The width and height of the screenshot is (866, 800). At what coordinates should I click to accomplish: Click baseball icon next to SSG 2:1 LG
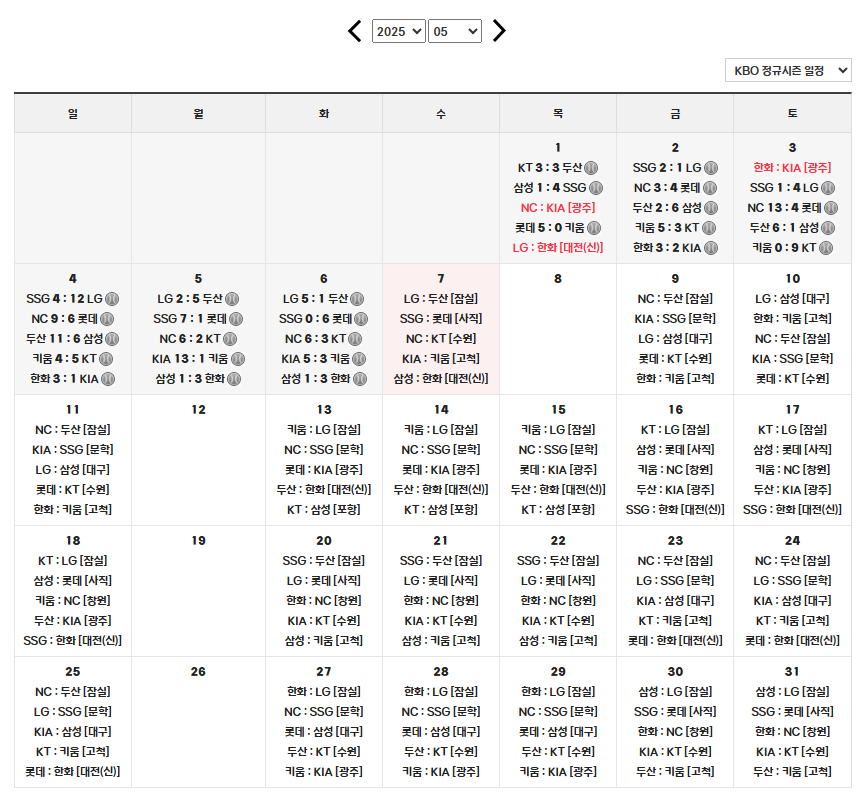click(711, 167)
